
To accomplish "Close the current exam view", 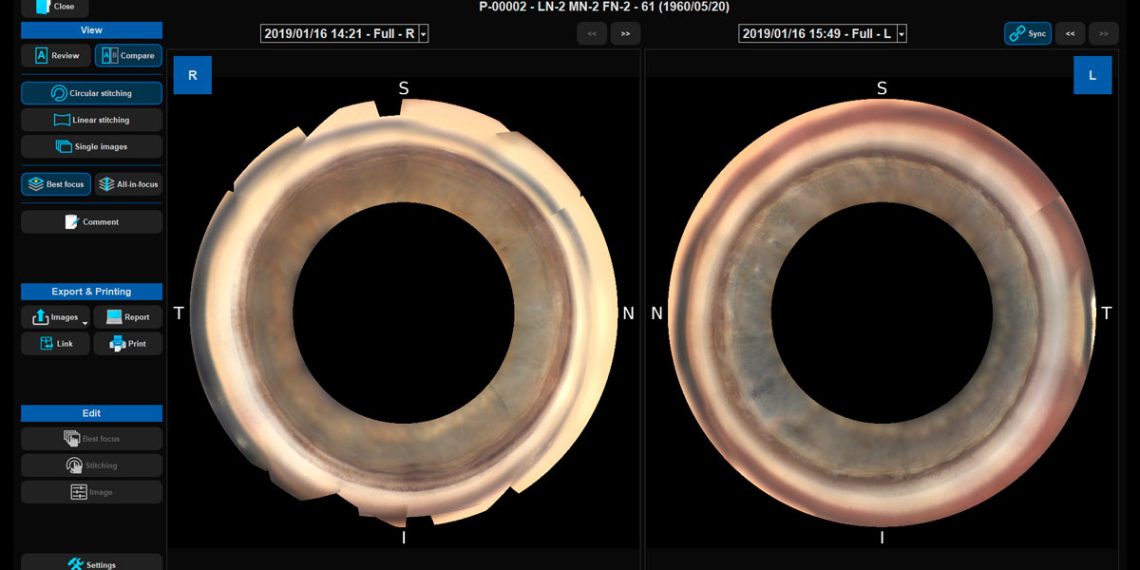I will tap(55, 6).
